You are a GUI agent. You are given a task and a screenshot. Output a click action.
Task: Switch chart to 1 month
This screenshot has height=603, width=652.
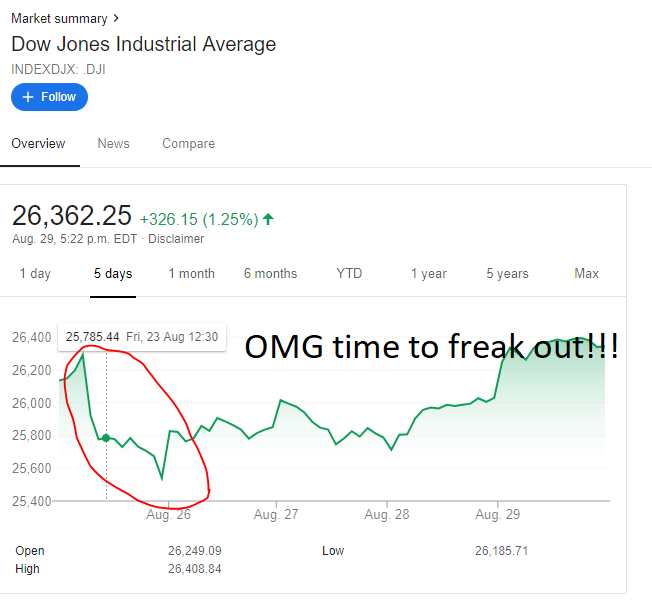pyautogui.click(x=191, y=274)
